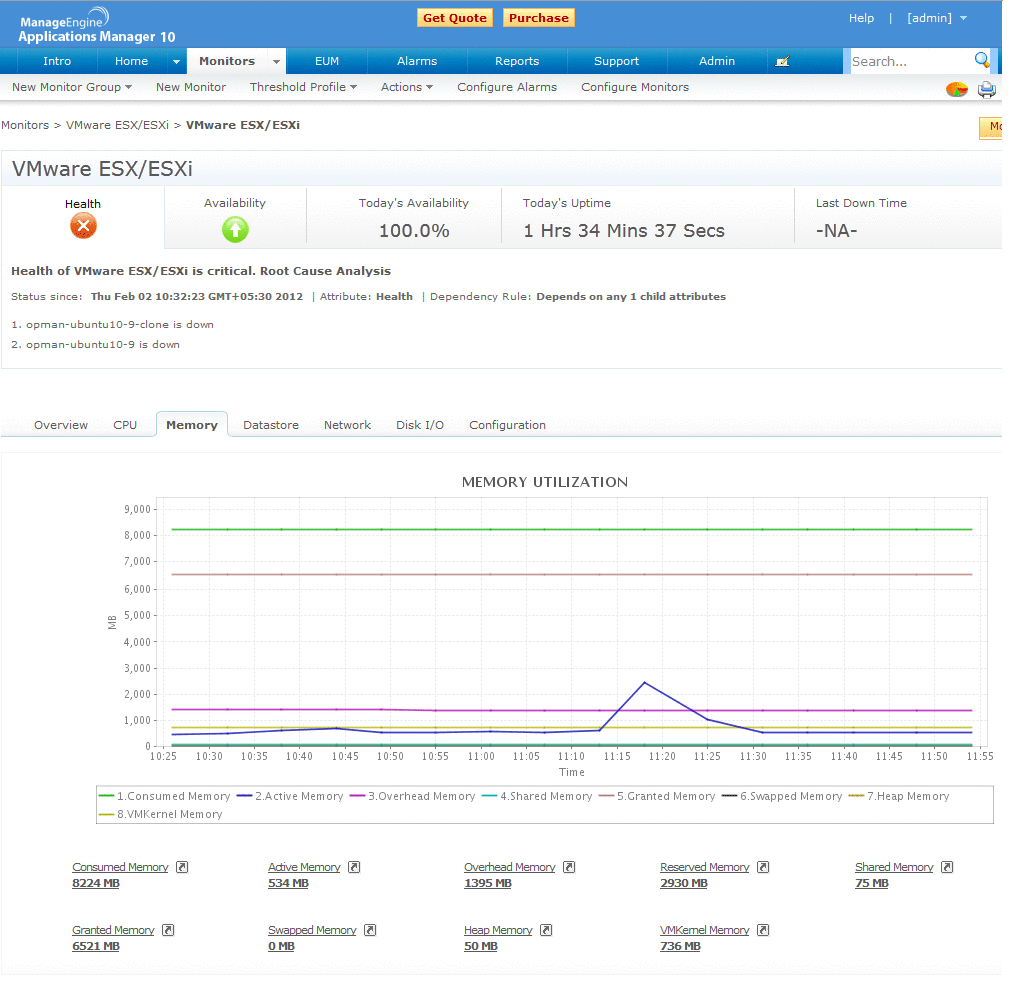Select the Memory tab
Viewport: 1014px width, 1002px height.
point(191,425)
